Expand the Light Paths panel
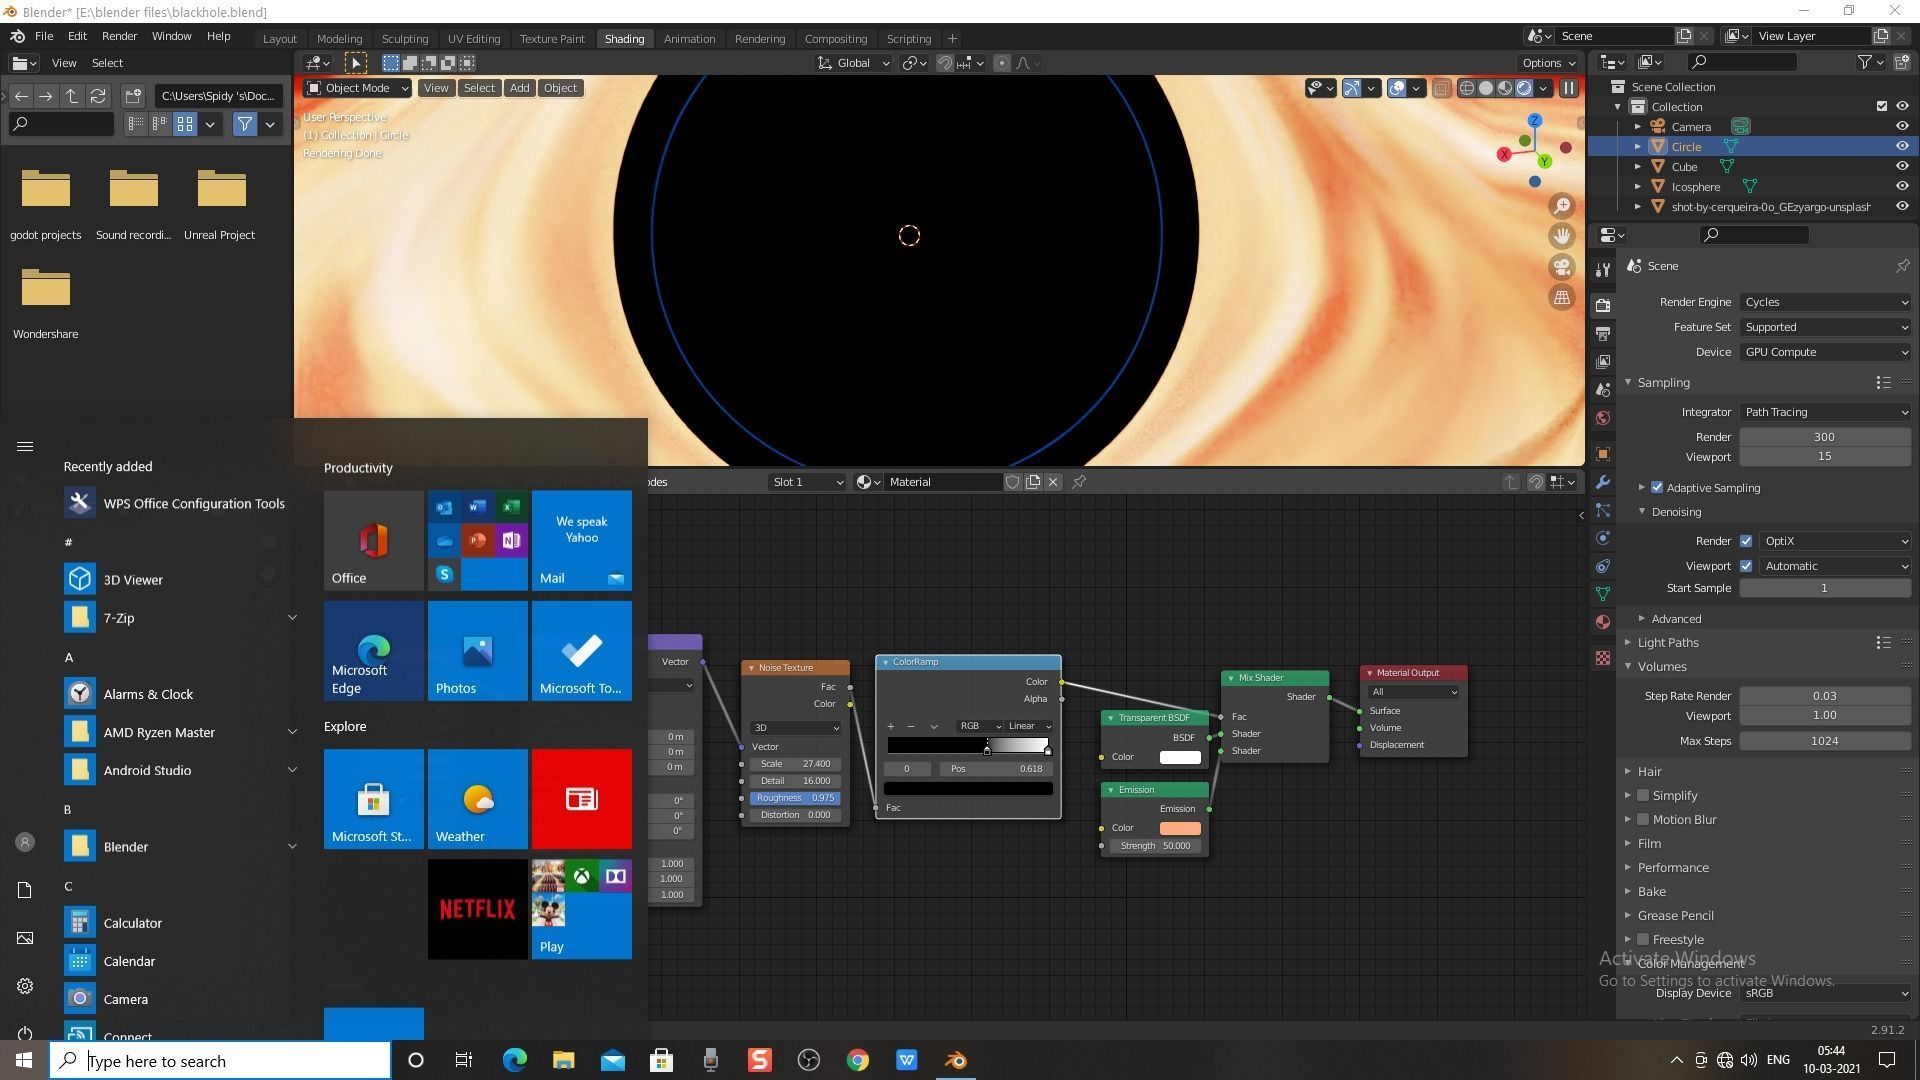Screen dimensions: 1920x1080 tap(1667, 643)
